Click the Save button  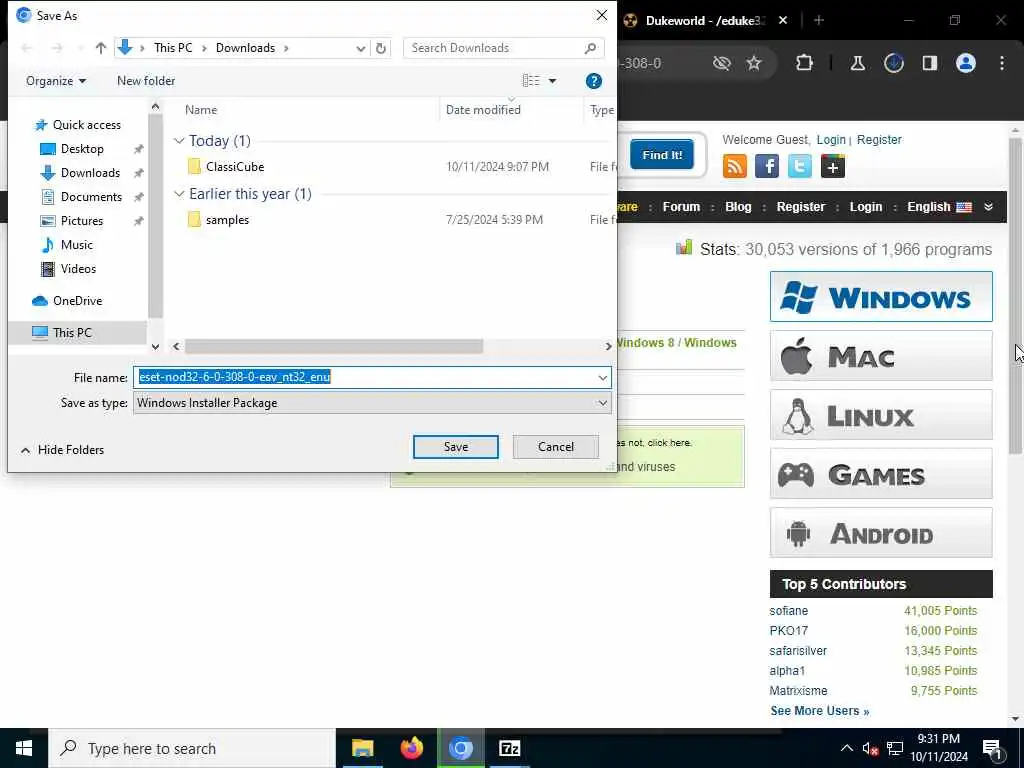(x=456, y=447)
